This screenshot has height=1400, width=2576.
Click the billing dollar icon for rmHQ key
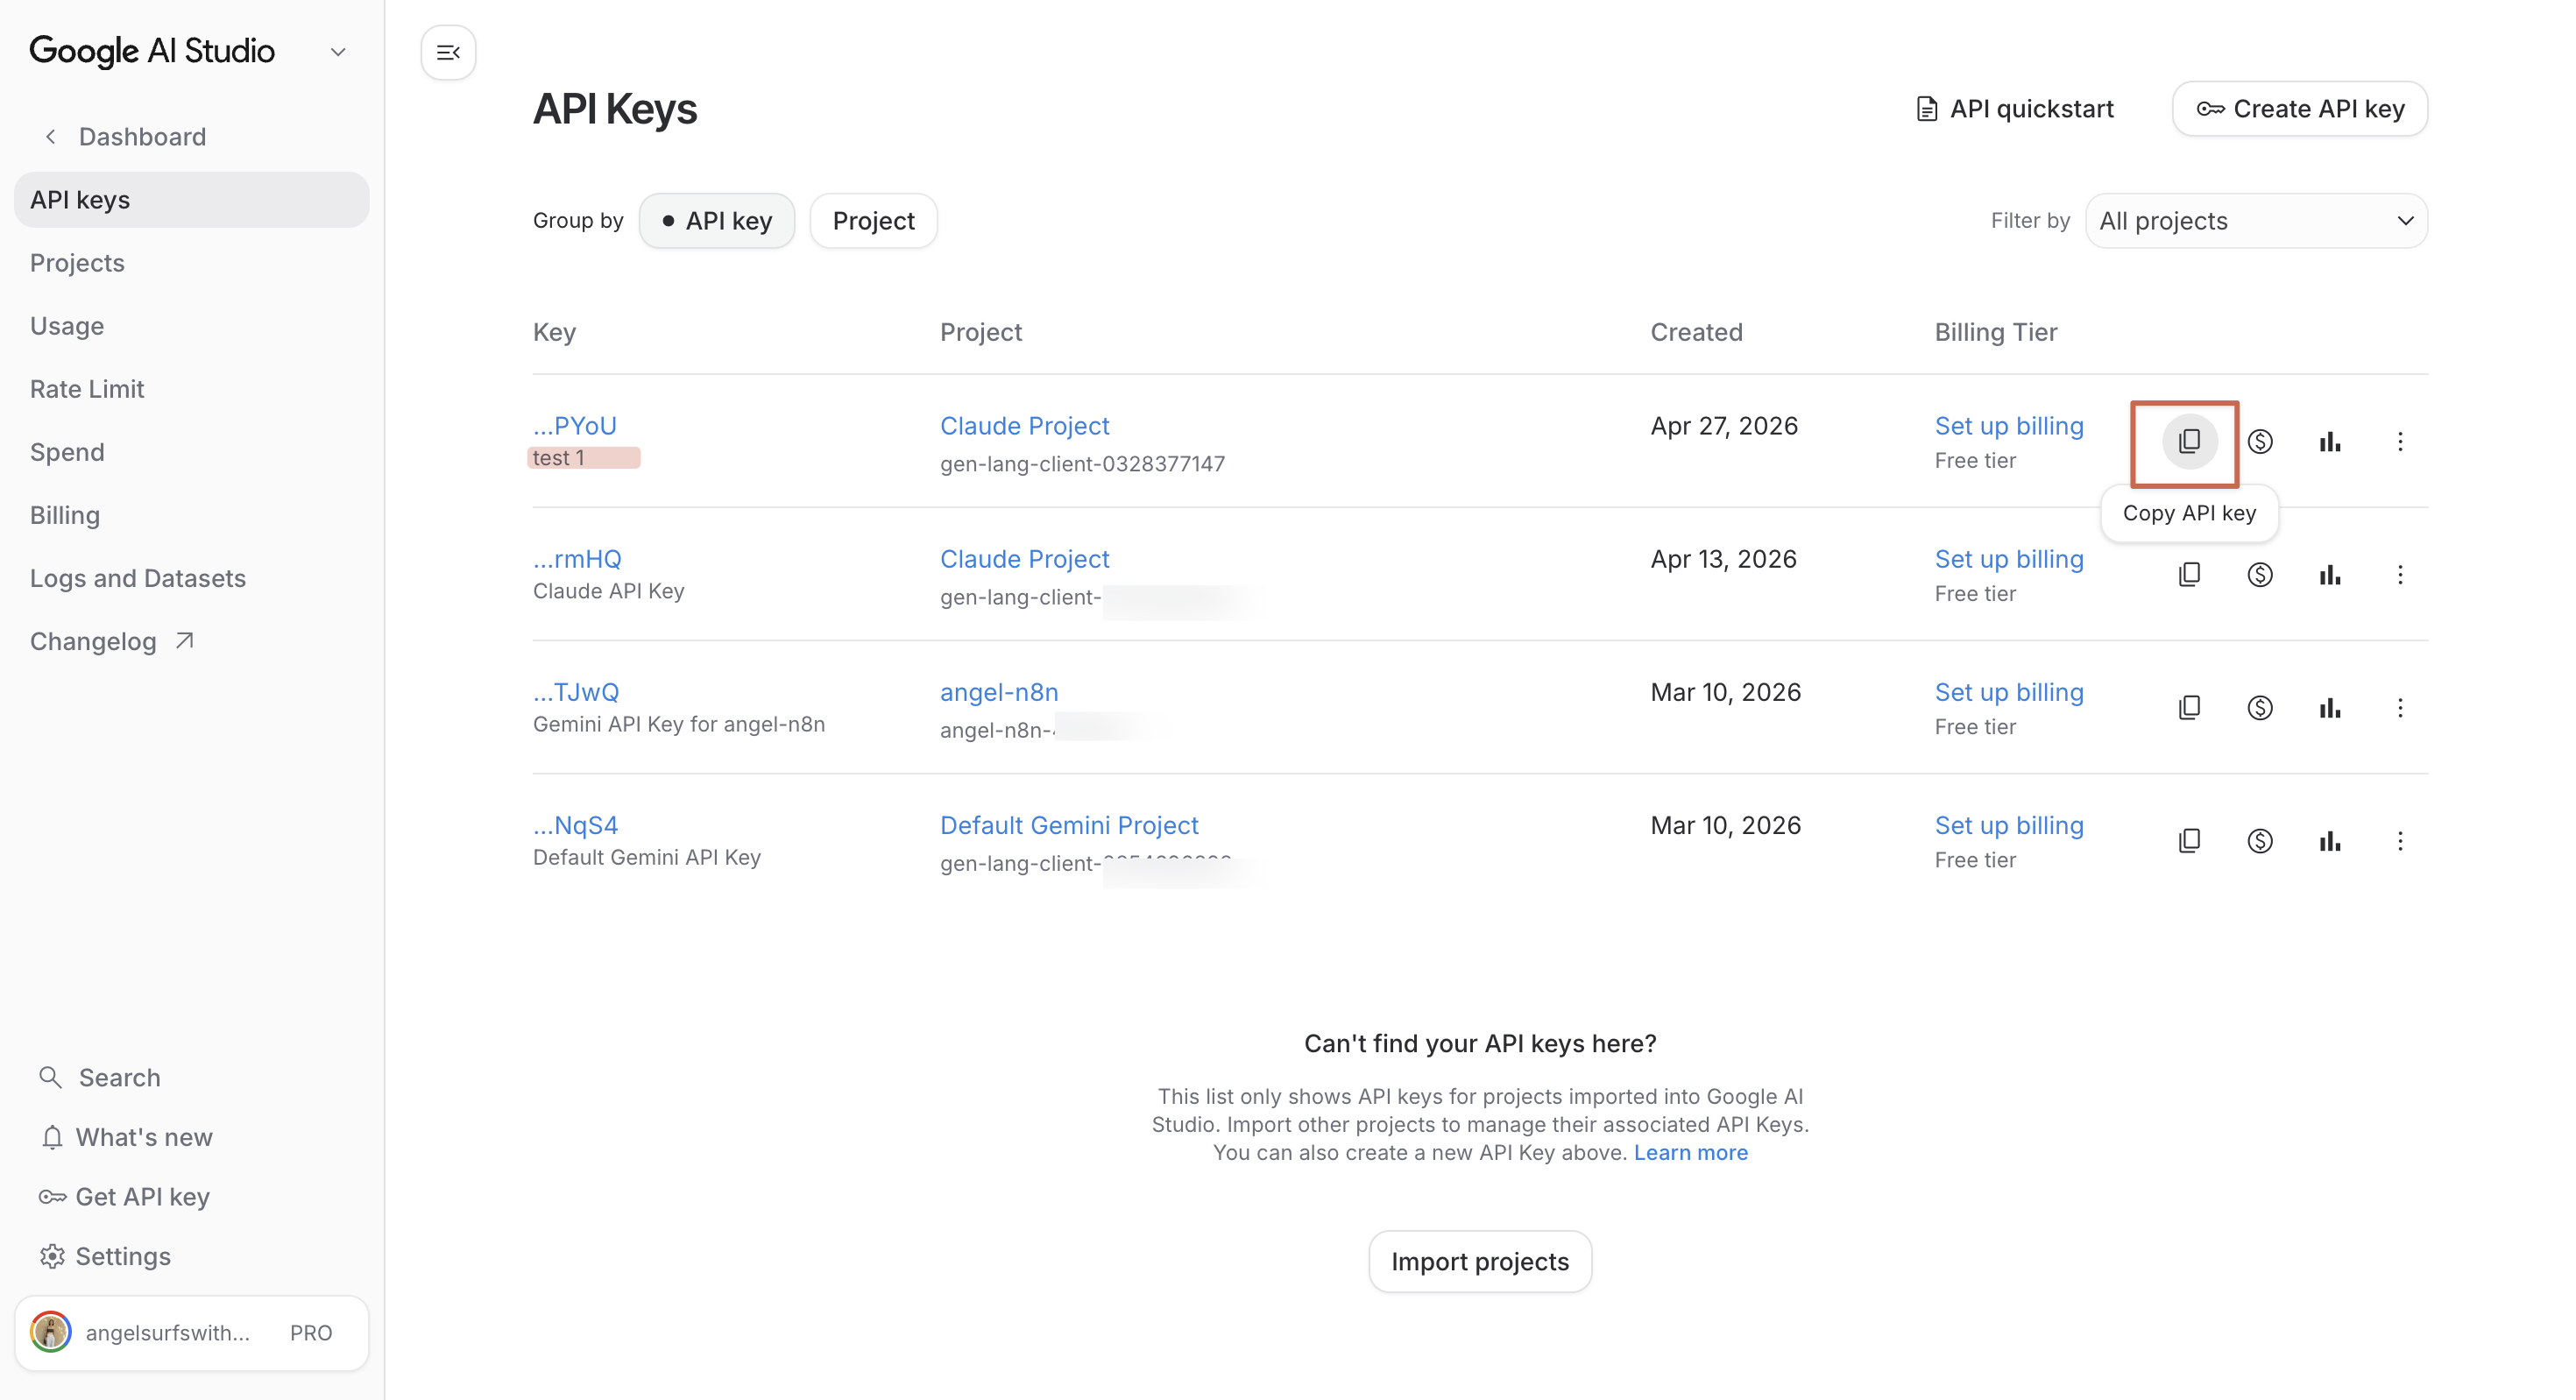[x=2259, y=575]
